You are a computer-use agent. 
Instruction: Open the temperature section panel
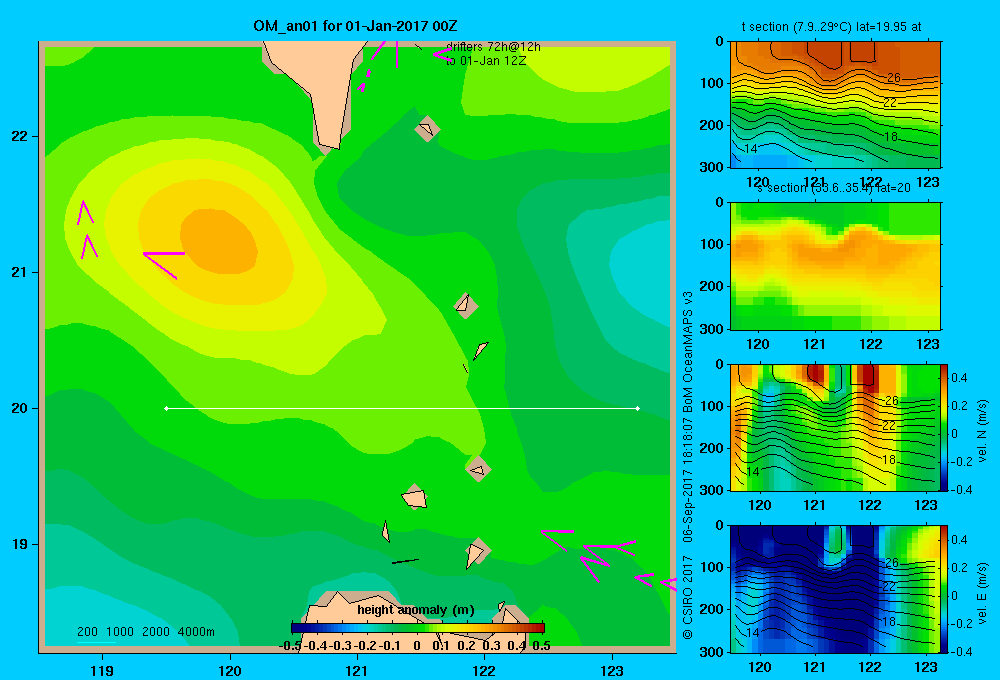point(835,105)
